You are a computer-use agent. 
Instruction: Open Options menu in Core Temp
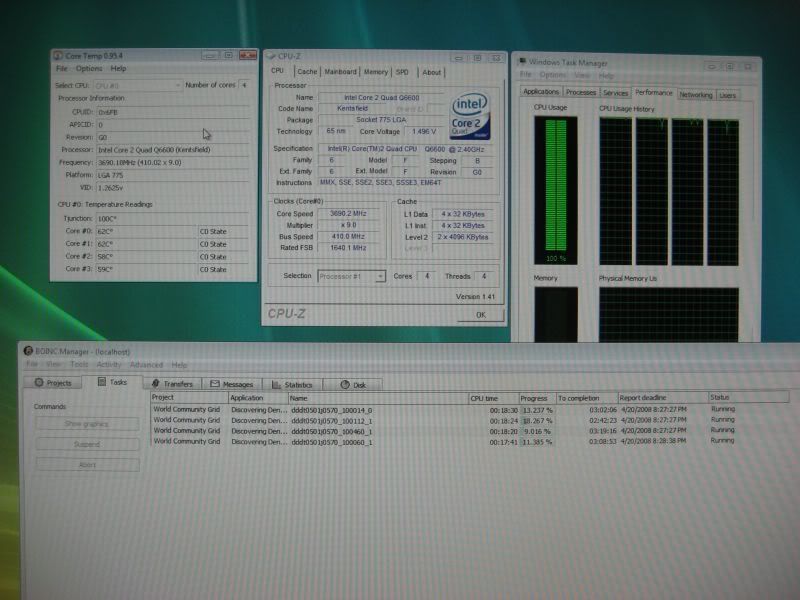(x=89, y=68)
